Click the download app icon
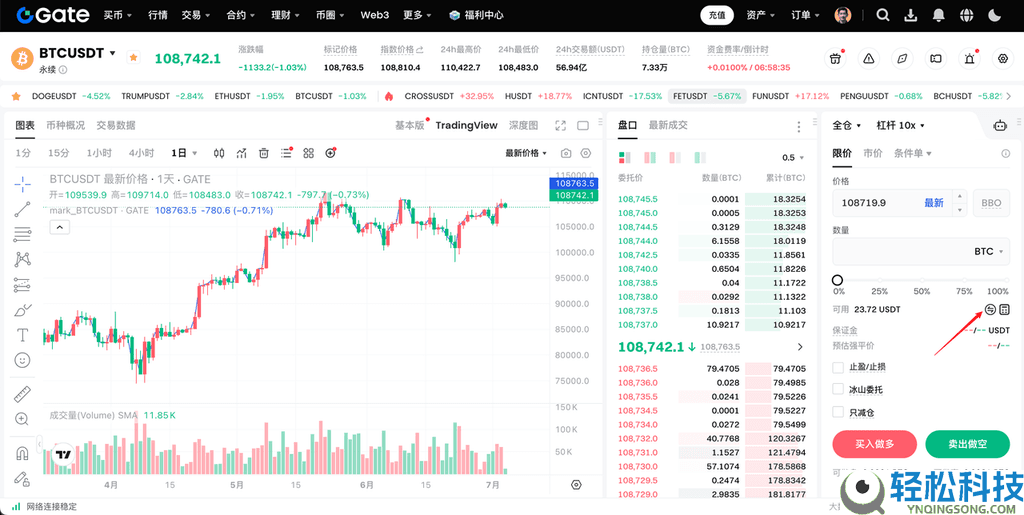 pyautogui.click(x=911, y=15)
